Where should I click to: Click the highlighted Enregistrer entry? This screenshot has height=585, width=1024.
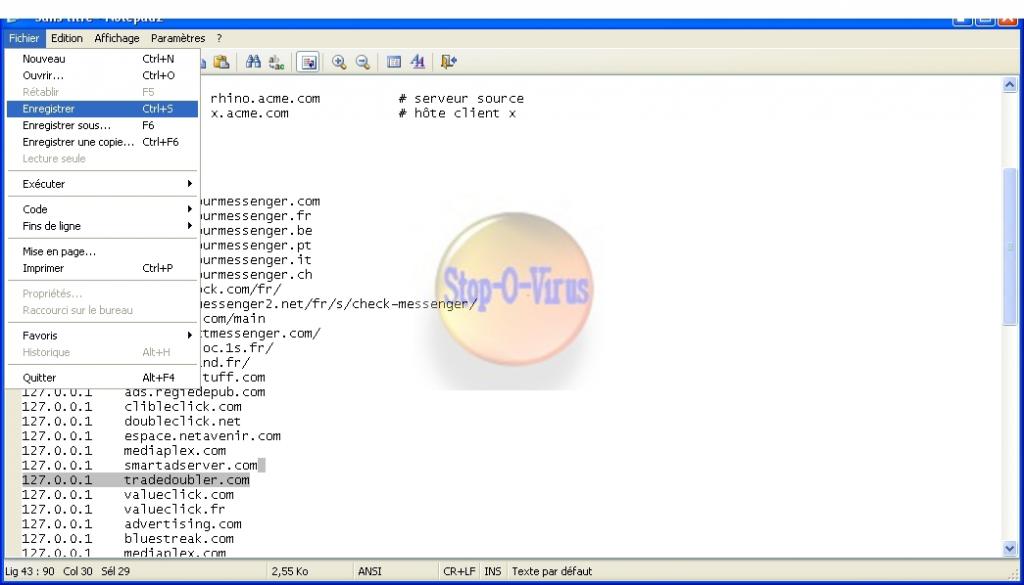tap(102, 108)
